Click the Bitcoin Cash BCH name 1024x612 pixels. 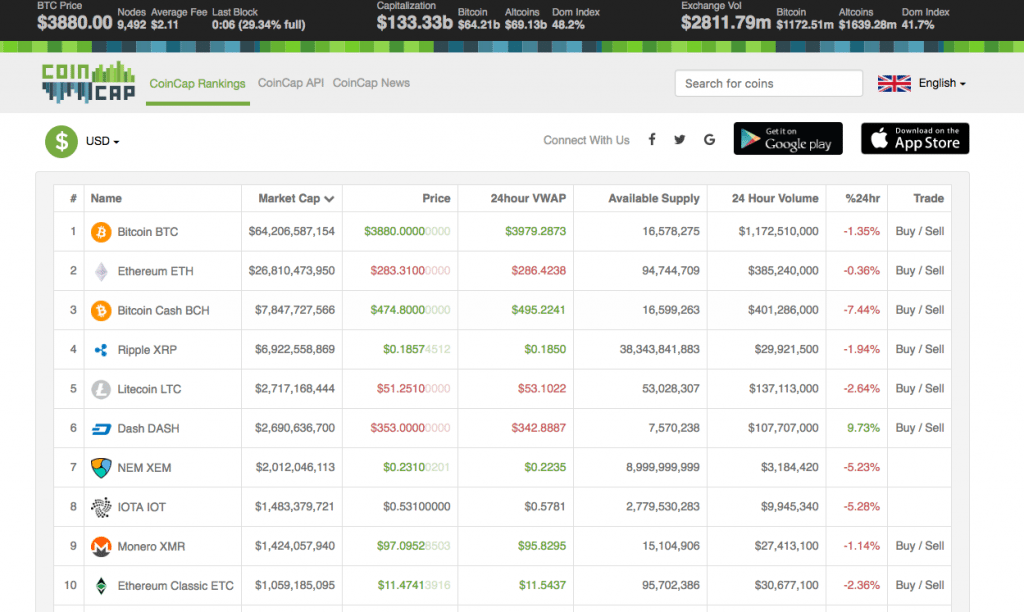pos(163,310)
